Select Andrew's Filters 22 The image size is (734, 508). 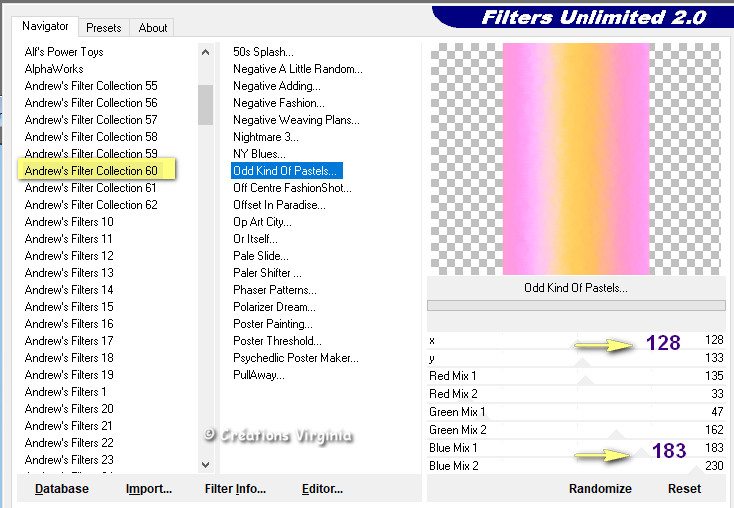pyautogui.click(x=69, y=443)
